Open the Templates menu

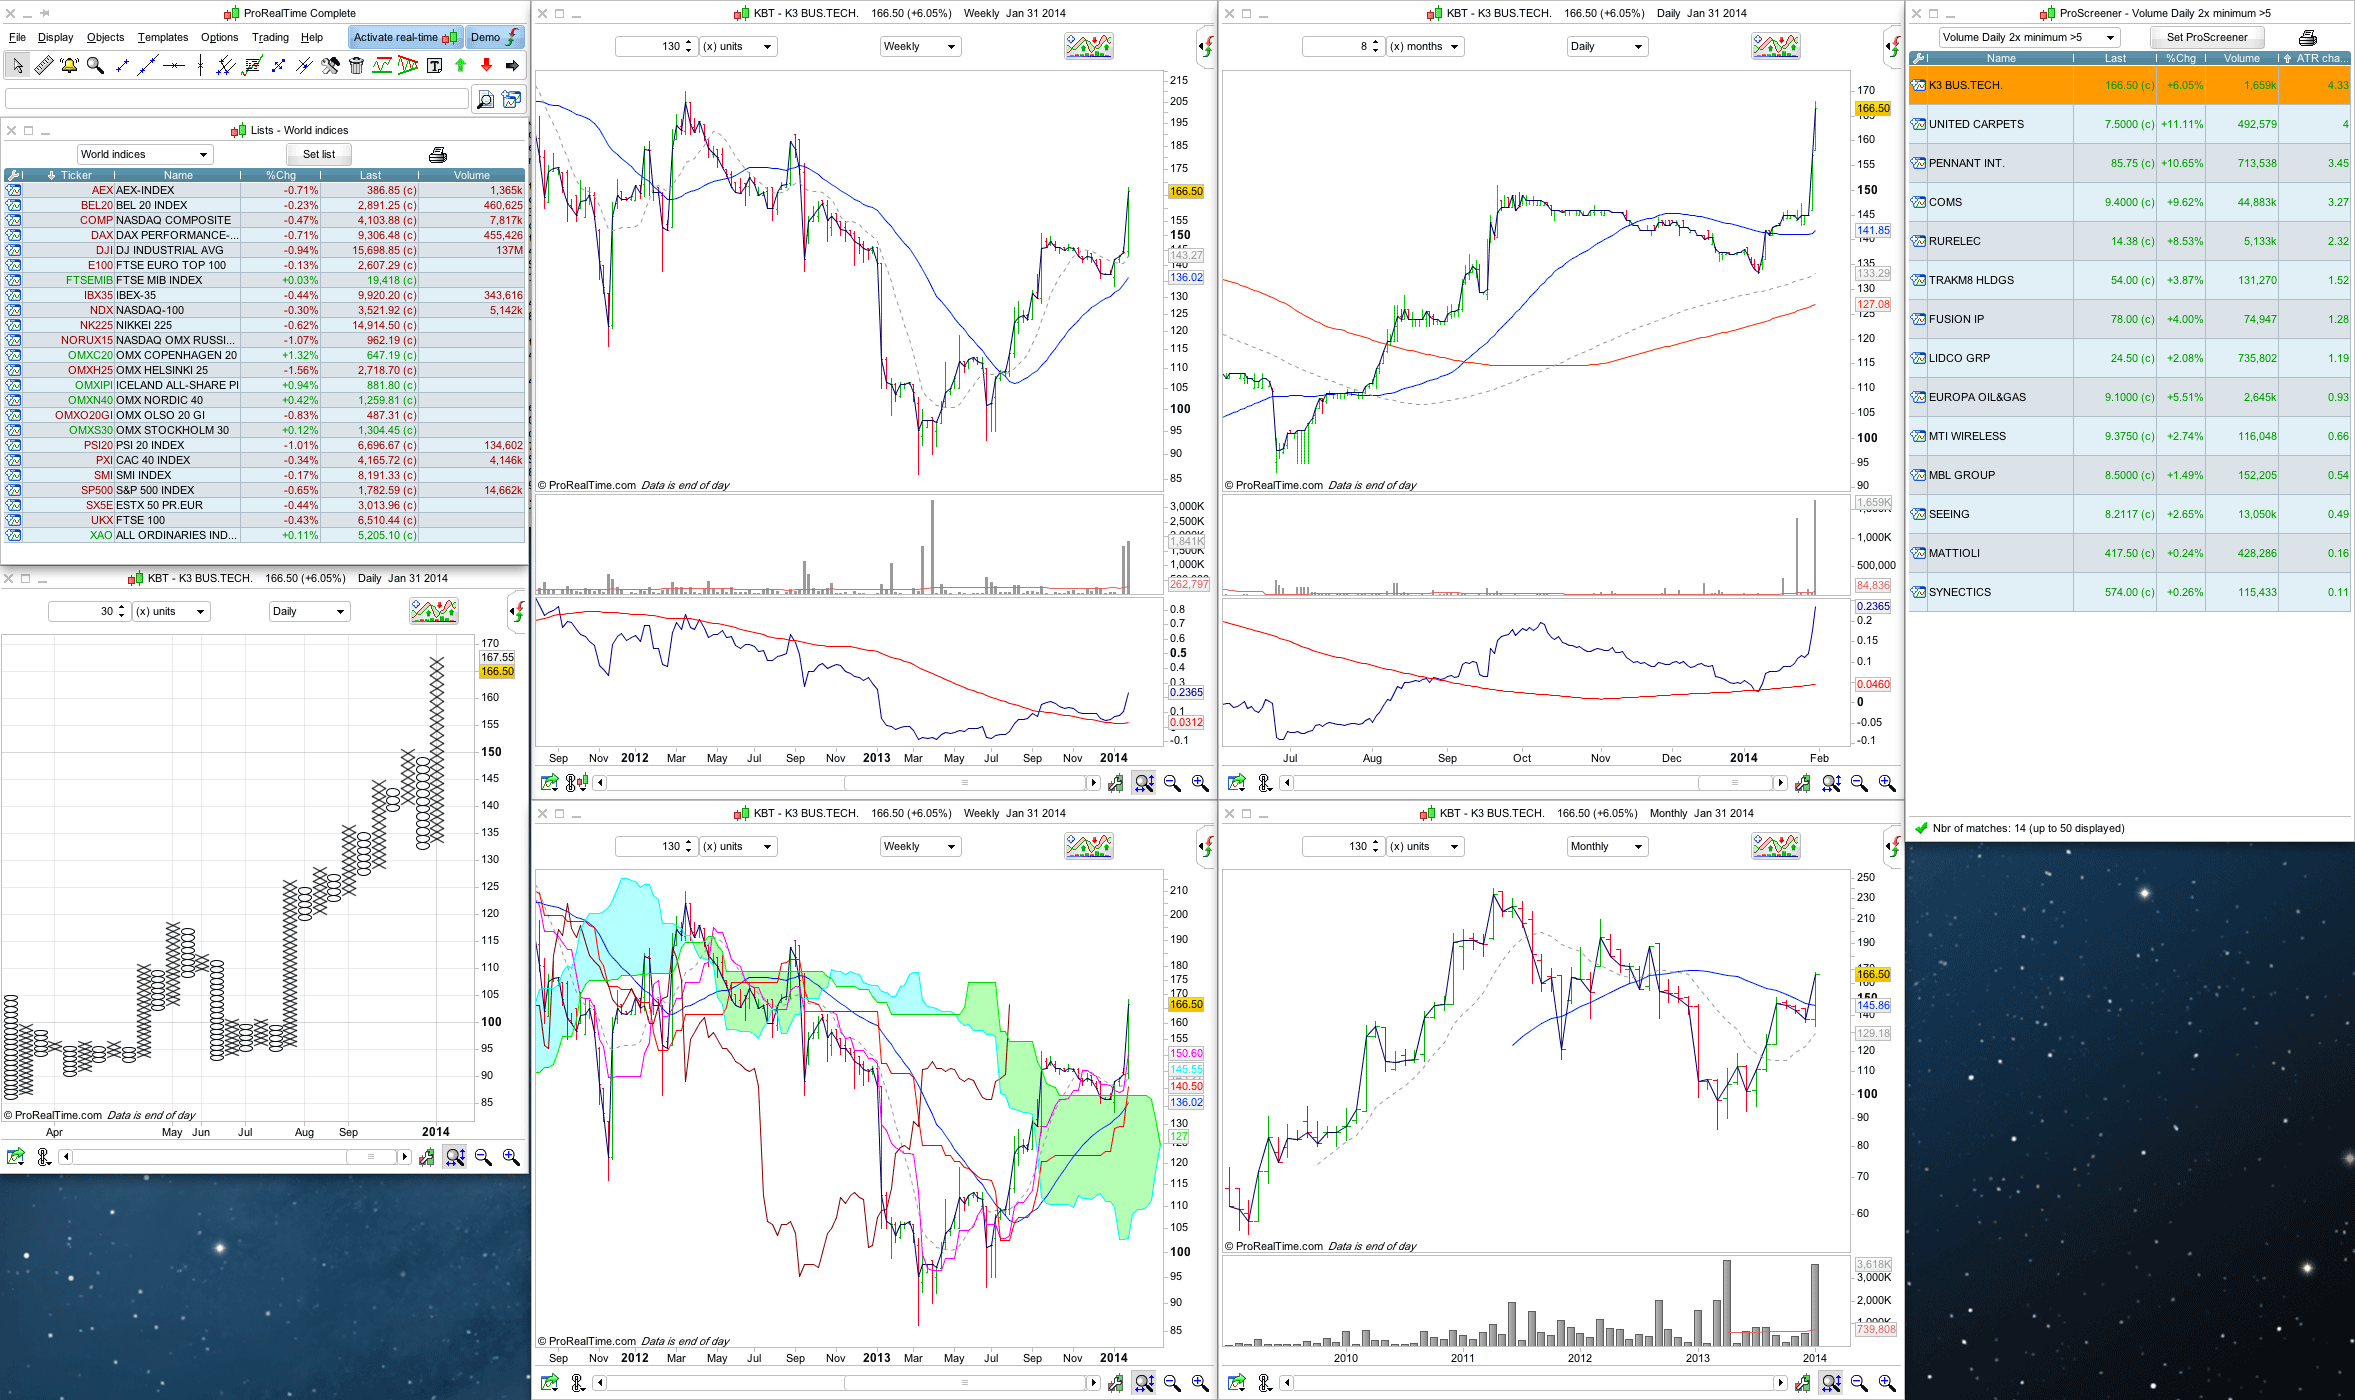(162, 37)
